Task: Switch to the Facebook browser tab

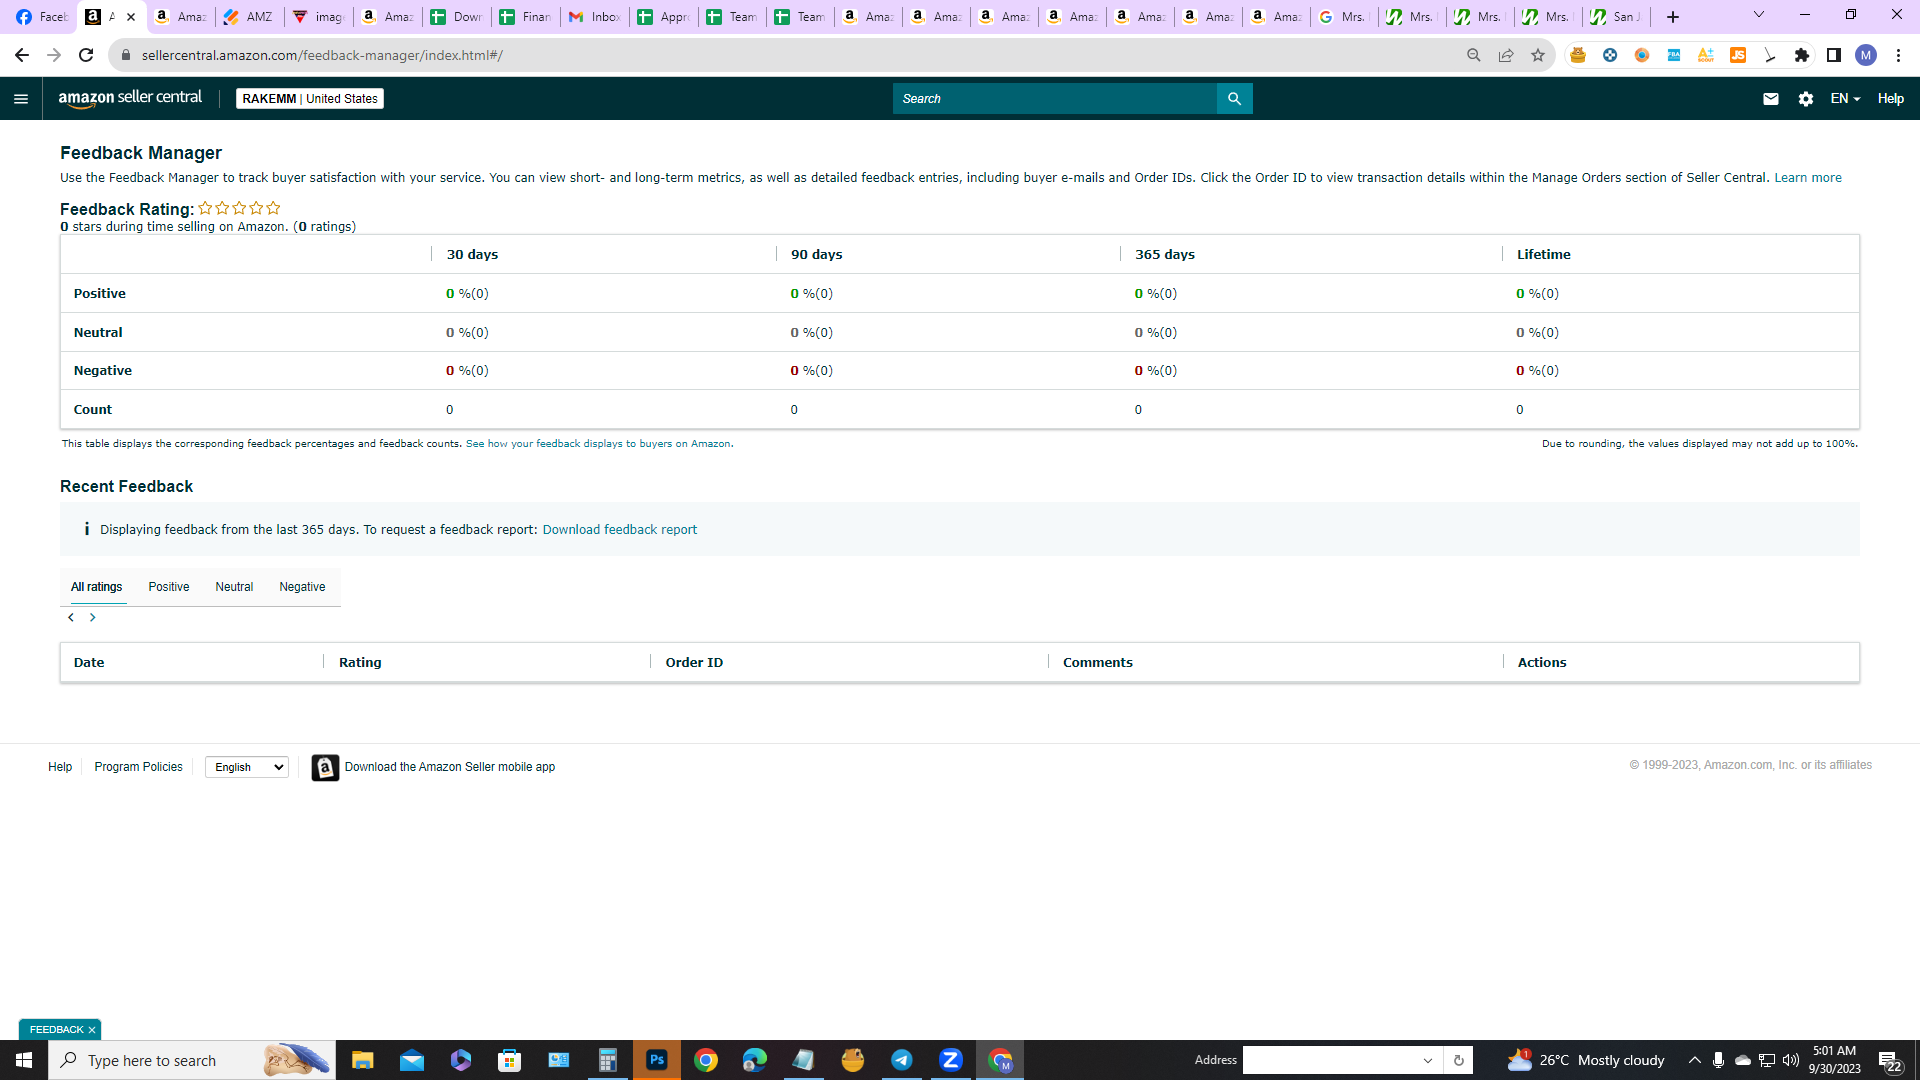Action: 41,17
